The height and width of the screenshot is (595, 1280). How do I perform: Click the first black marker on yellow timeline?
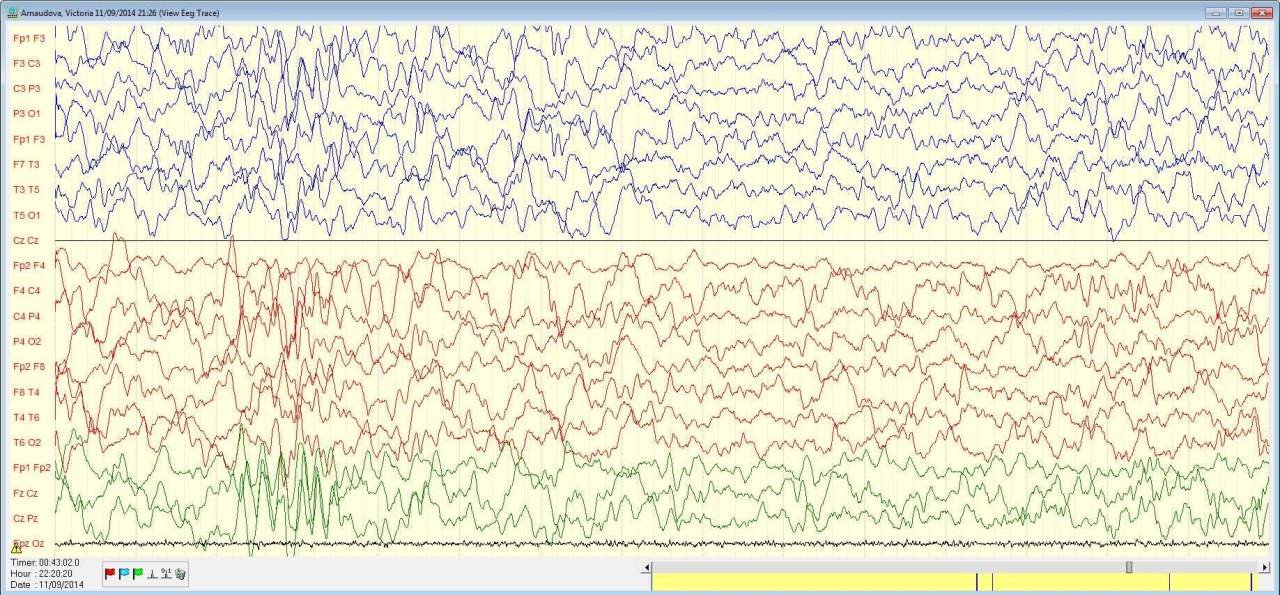977,582
